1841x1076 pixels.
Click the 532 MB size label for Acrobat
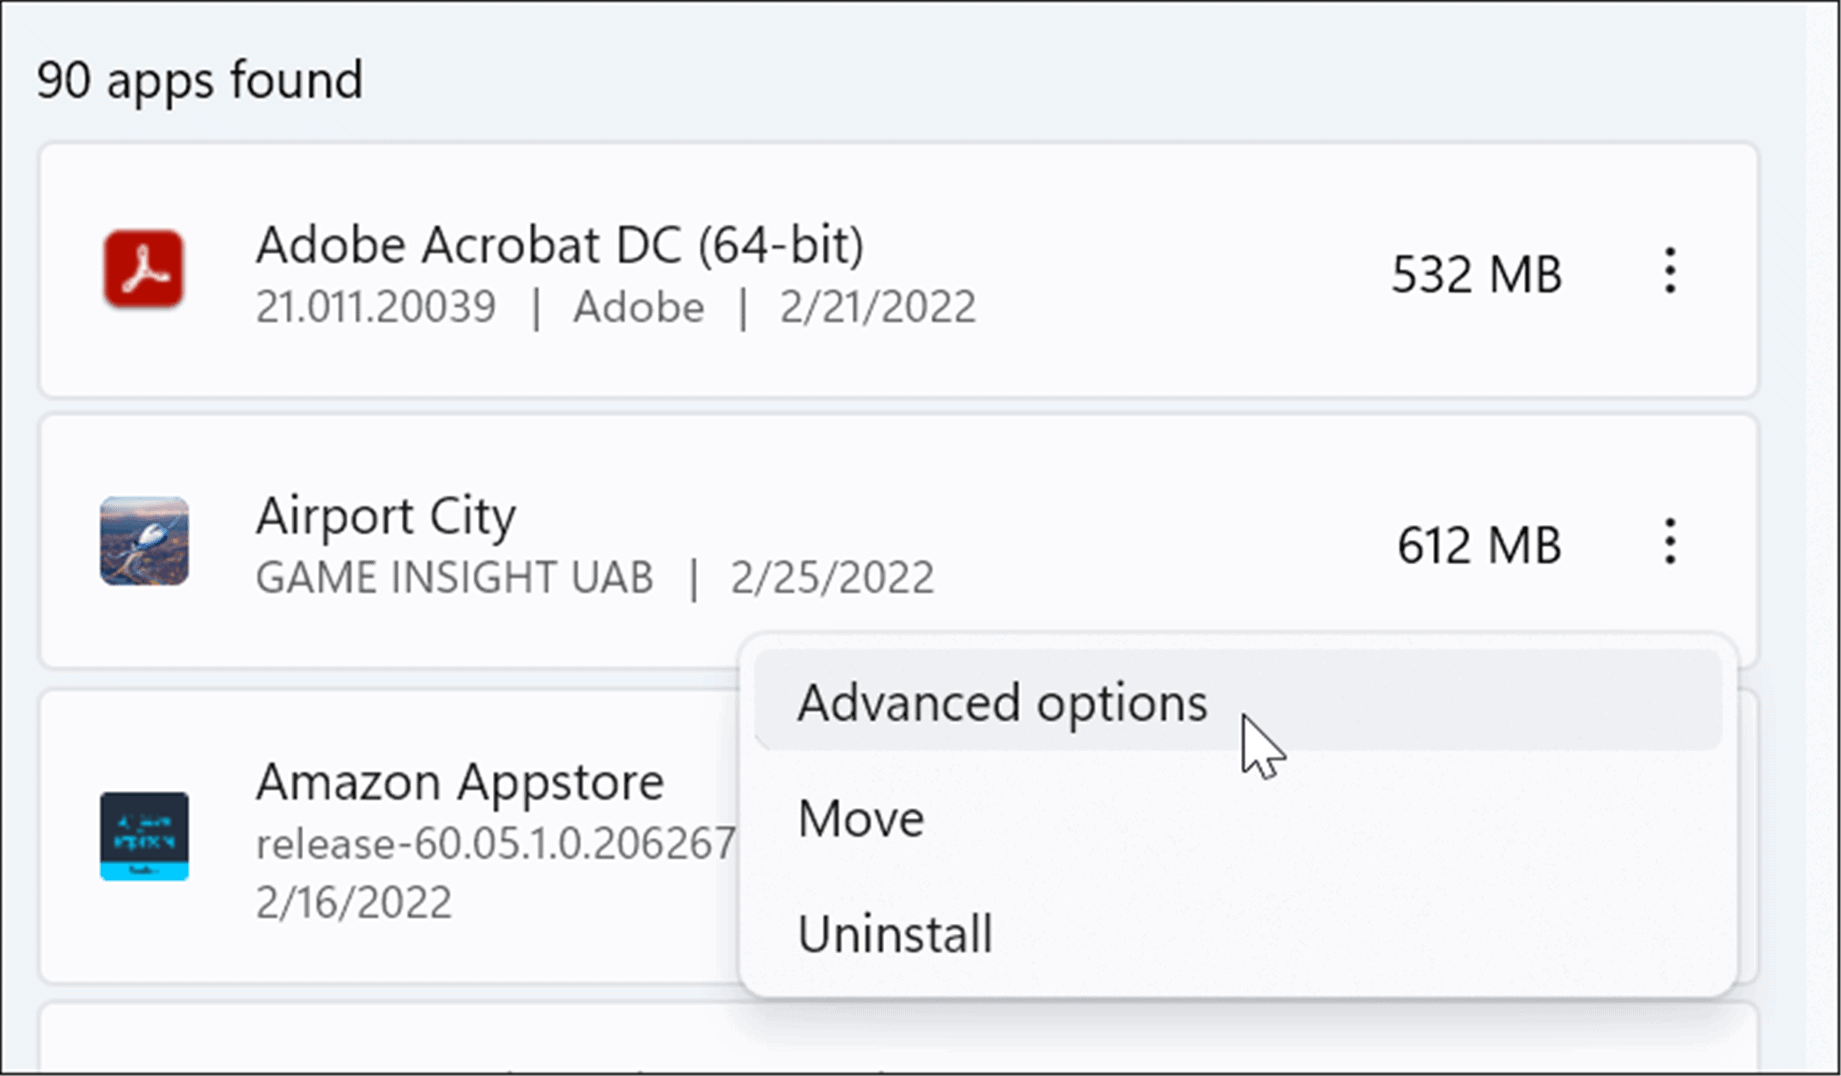point(1477,272)
